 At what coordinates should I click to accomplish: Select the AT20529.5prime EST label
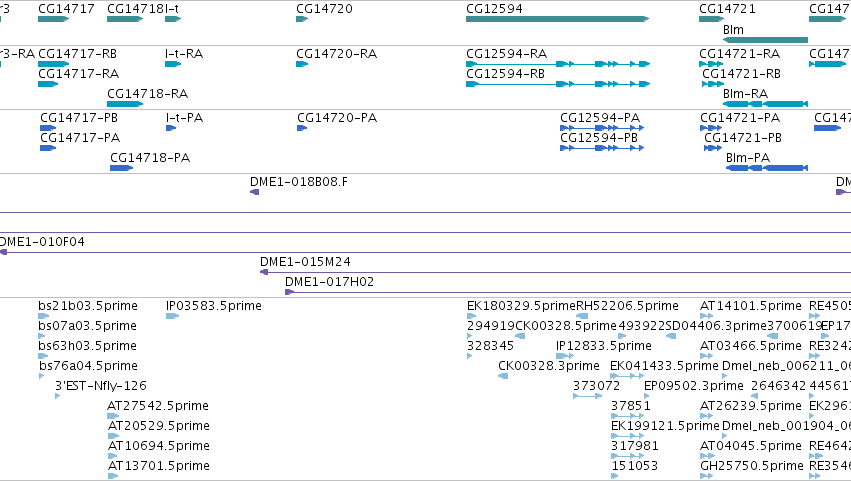point(159,426)
